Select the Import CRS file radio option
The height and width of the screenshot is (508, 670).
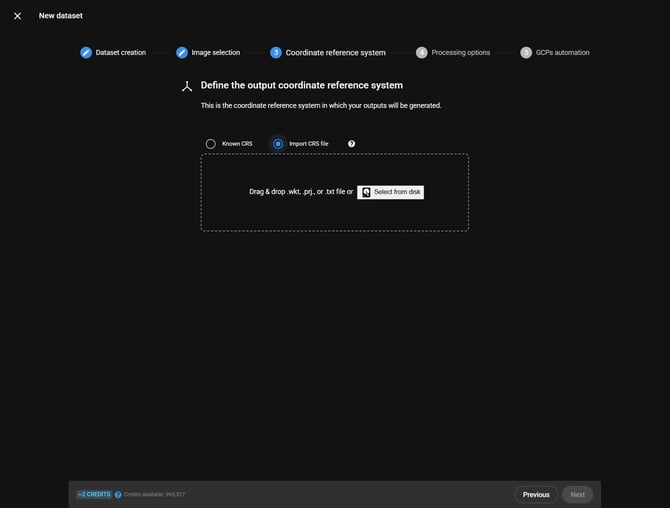point(278,144)
